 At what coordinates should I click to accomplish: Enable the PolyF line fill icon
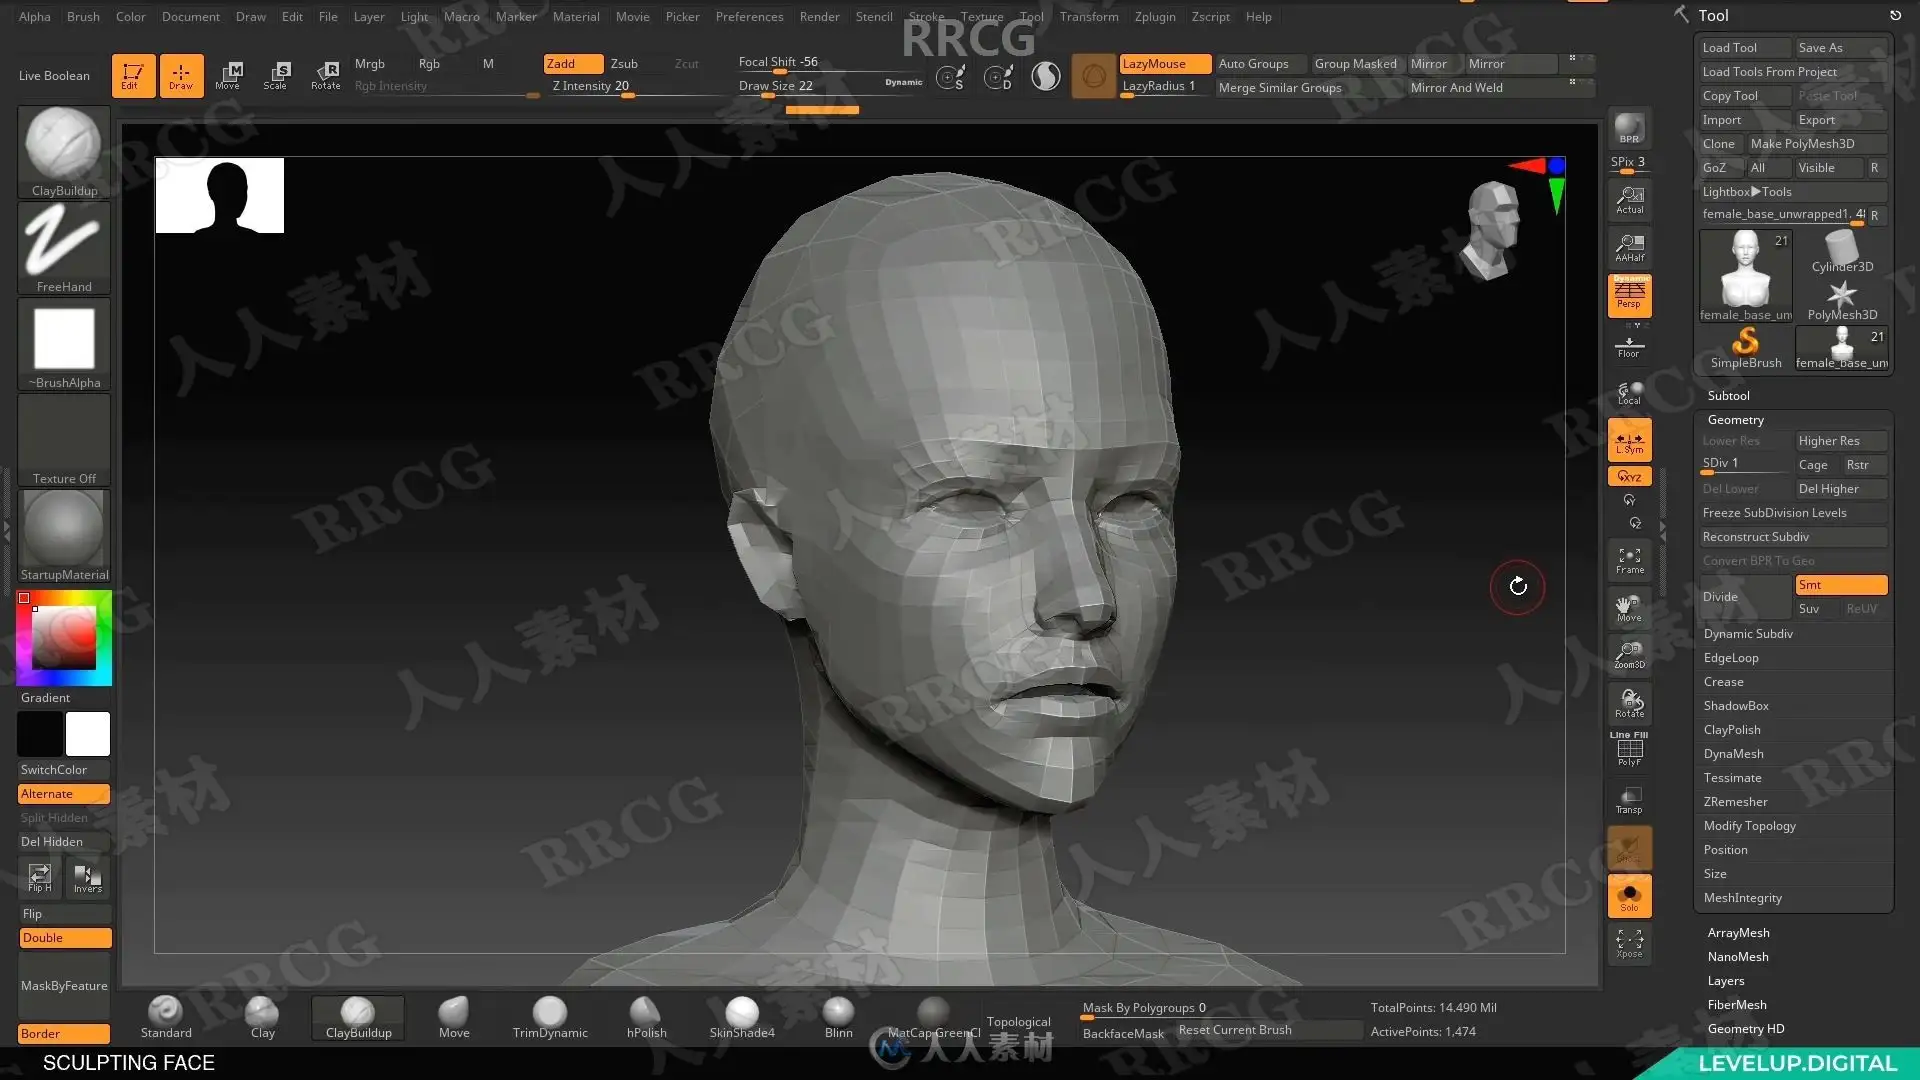tap(1629, 749)
